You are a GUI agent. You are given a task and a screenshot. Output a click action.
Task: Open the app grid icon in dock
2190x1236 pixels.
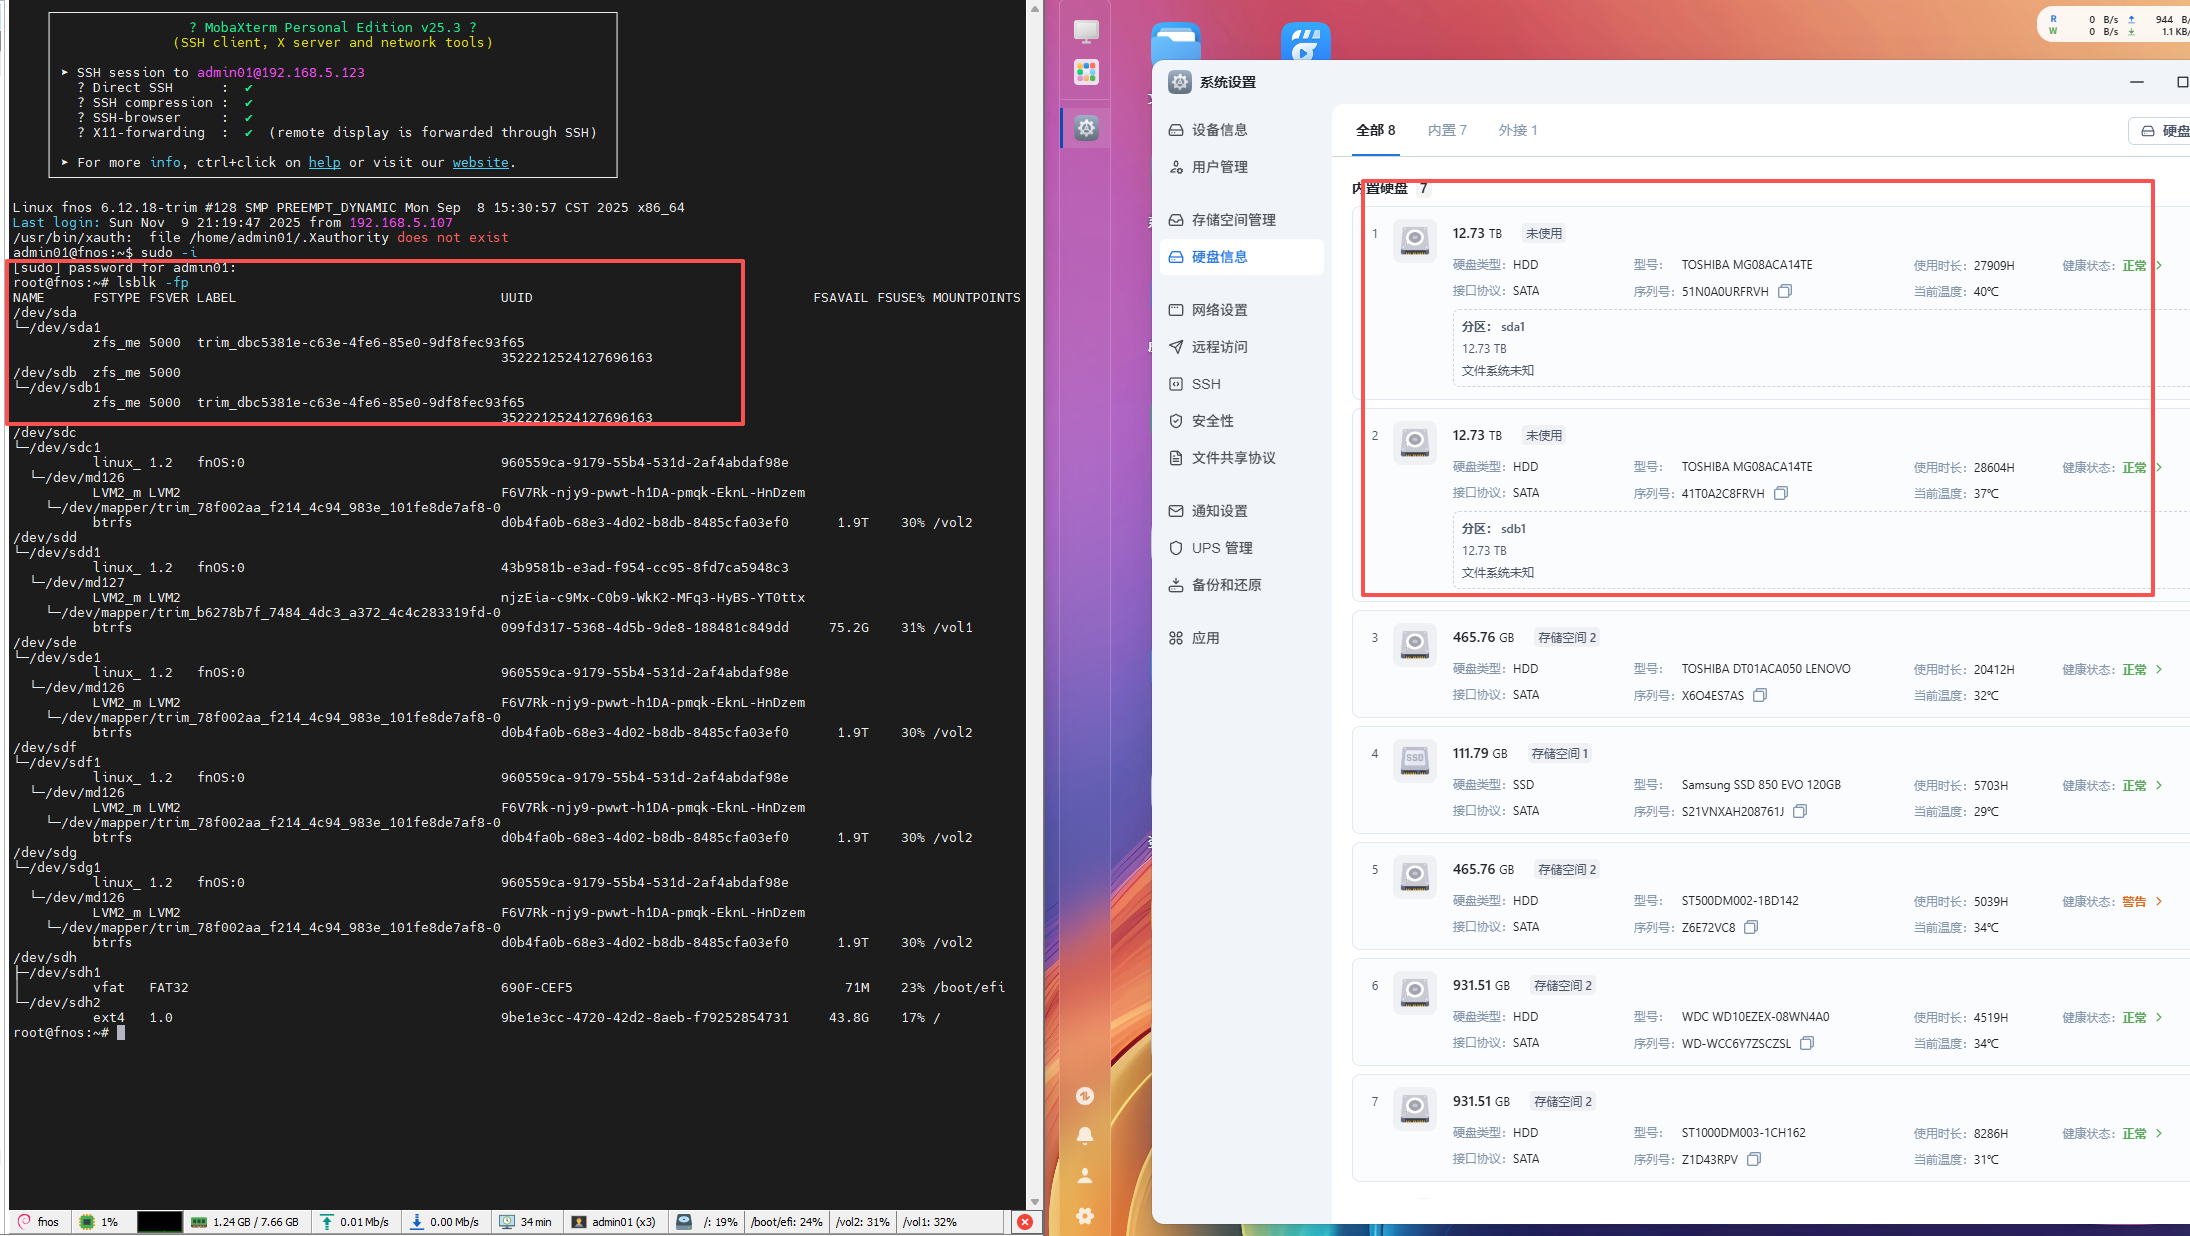pos(1087,72)
